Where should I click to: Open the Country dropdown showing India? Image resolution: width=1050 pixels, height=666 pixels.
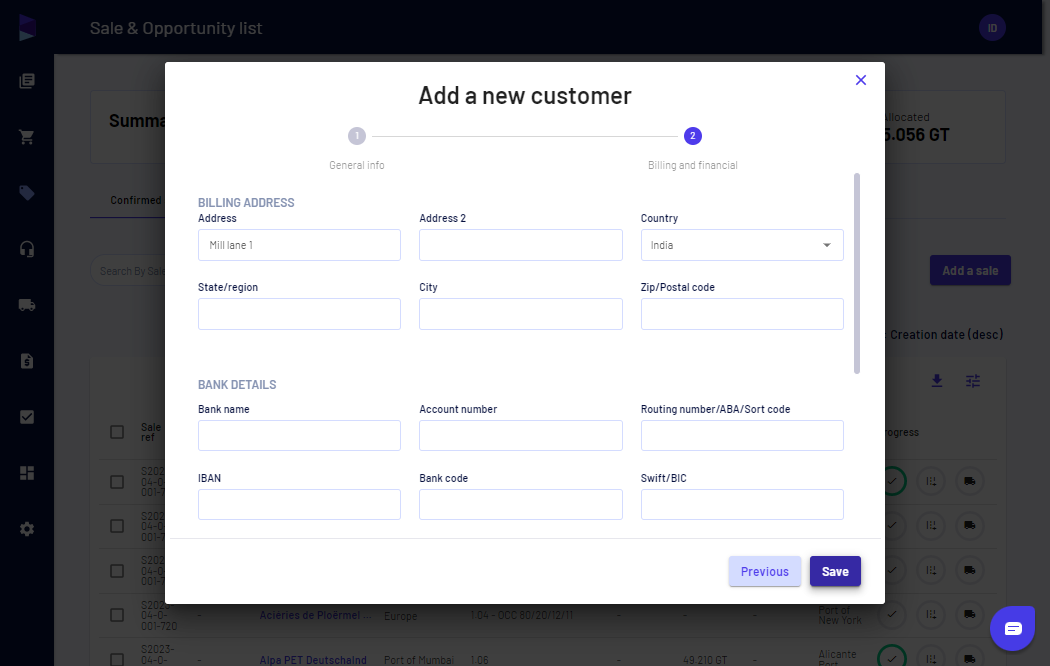(x=741, y=245)
